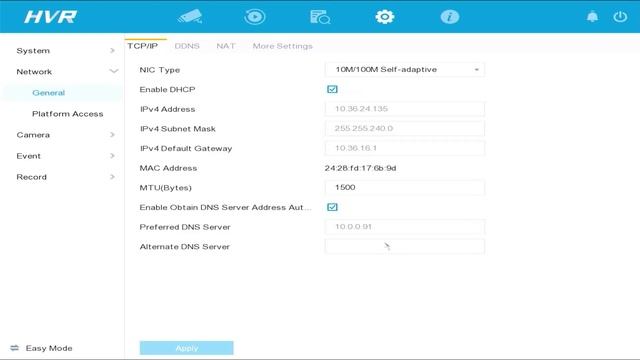This screenshot has width=640, height=360.
Task: Click the MTU(Bytes) field
Action: [404, 187]
